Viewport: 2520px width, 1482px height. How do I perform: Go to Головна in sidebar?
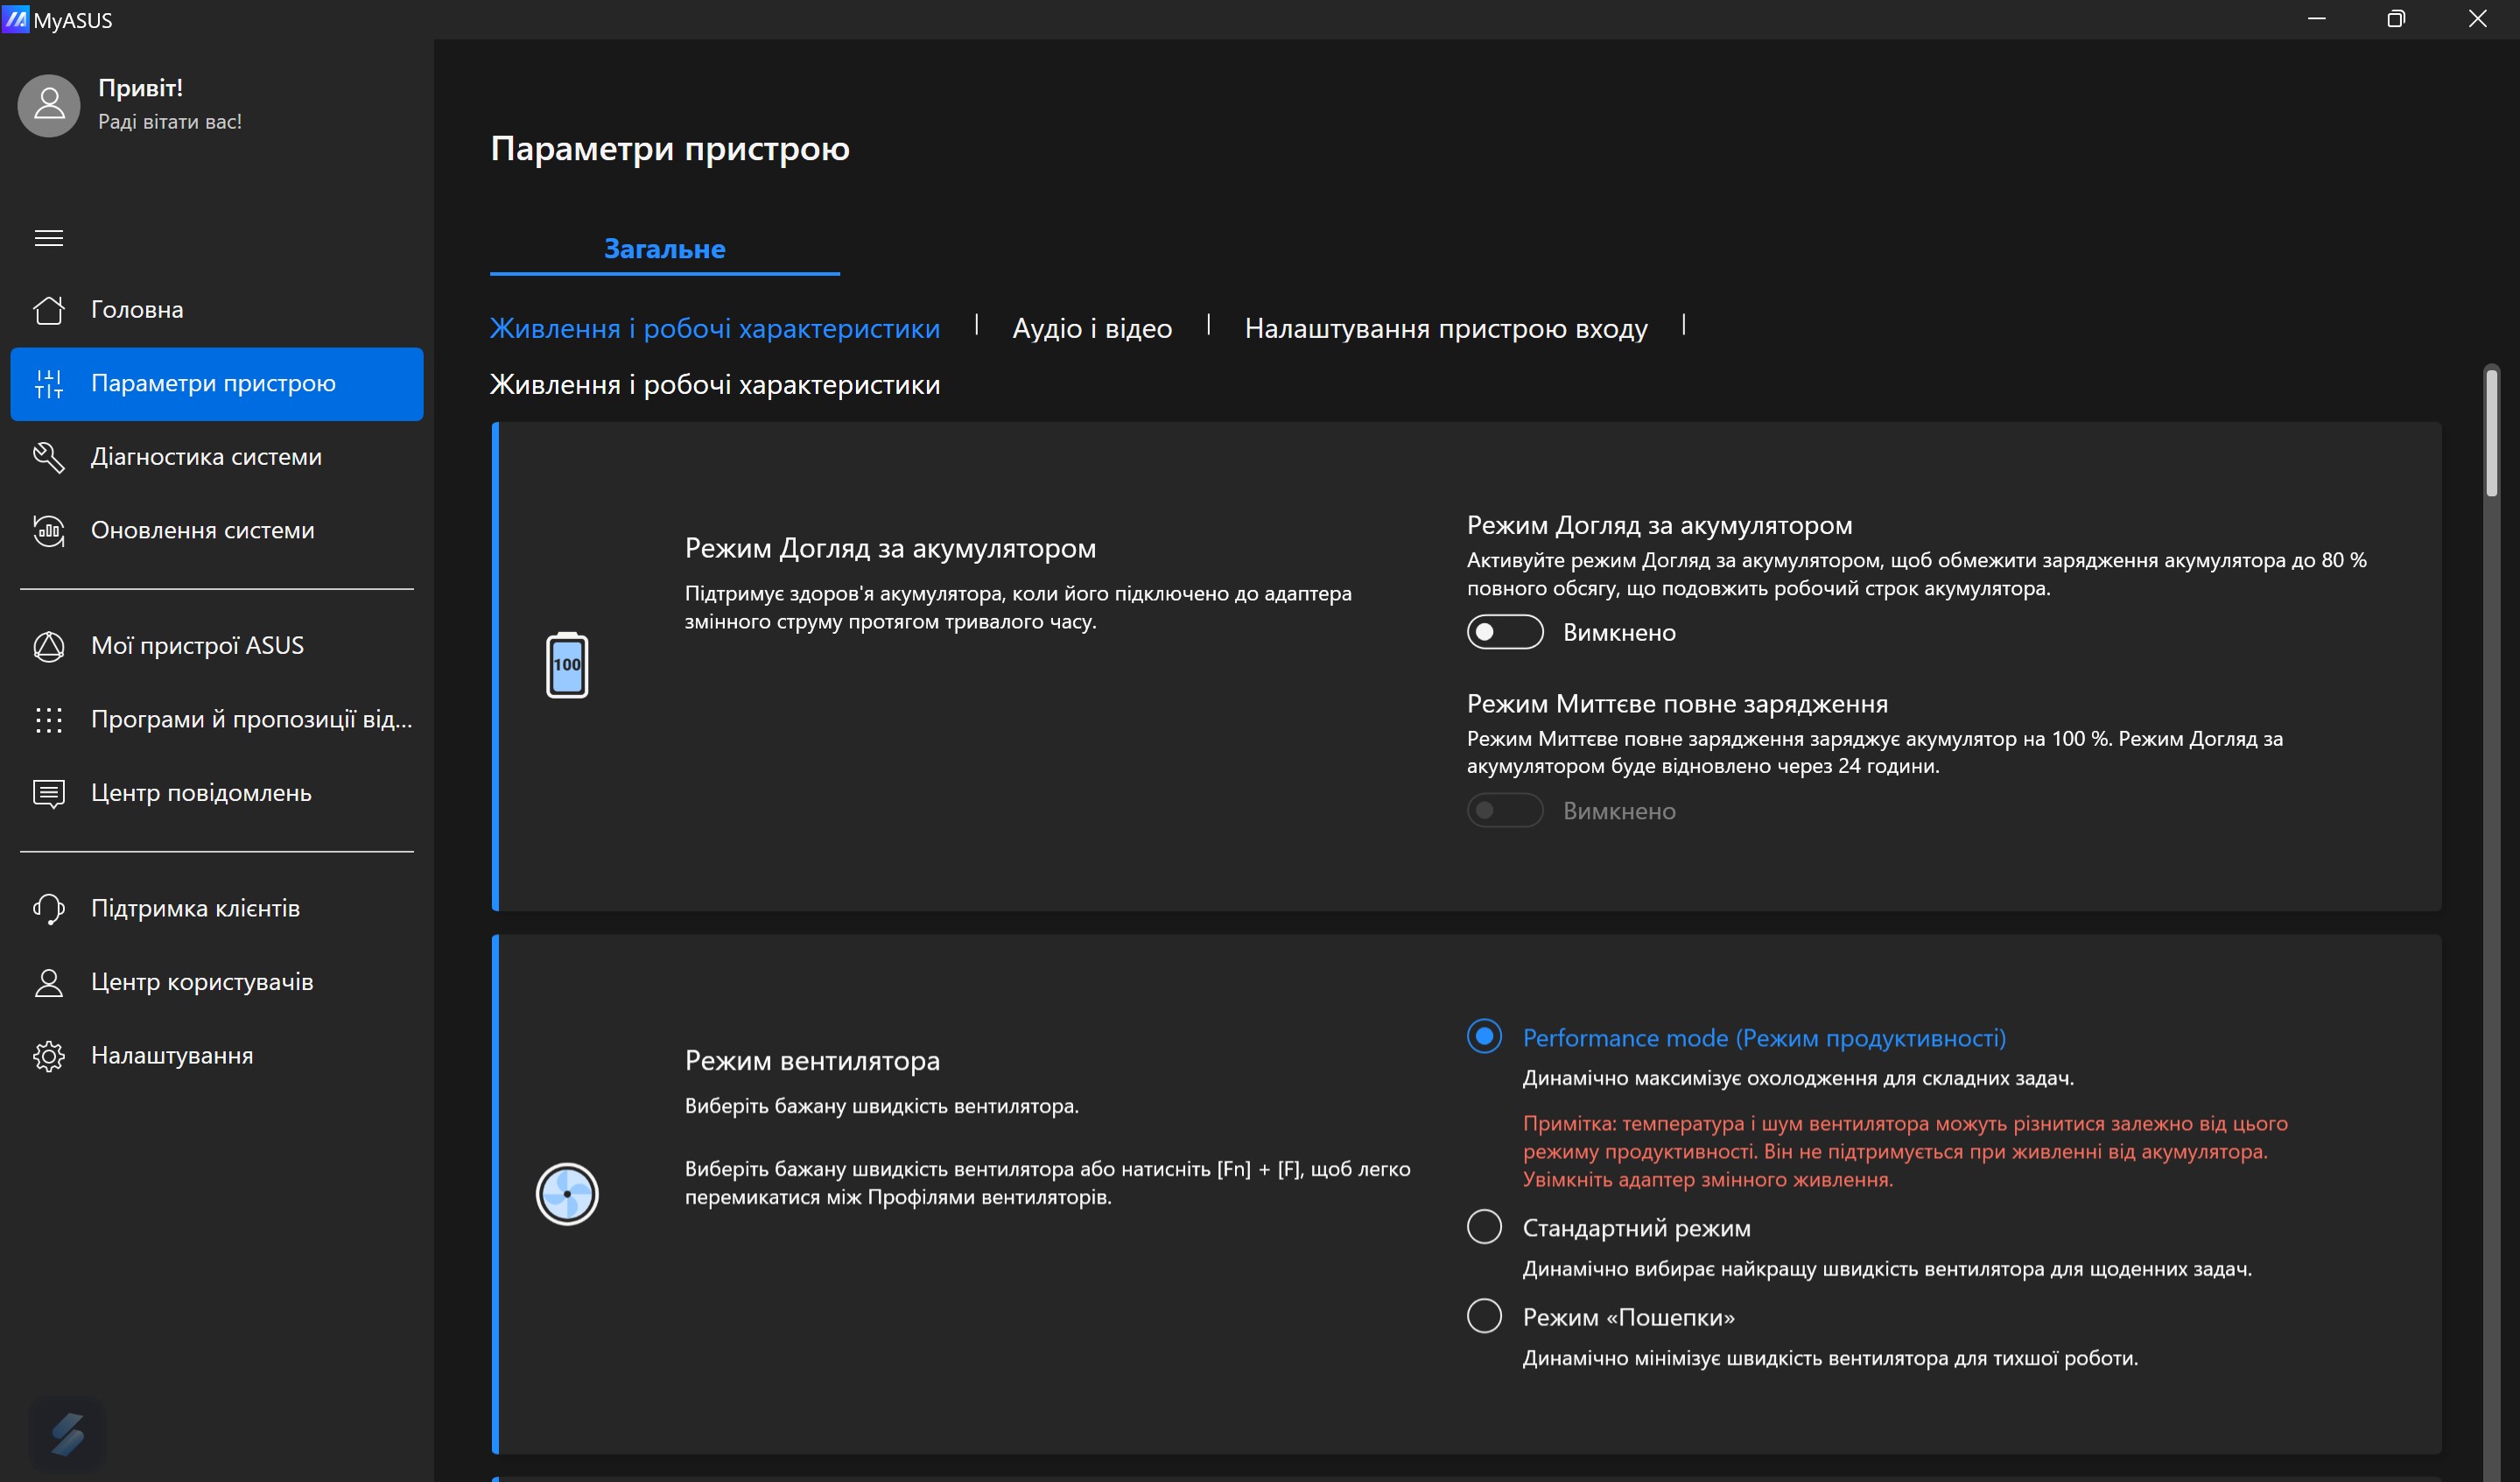(217, 310)
